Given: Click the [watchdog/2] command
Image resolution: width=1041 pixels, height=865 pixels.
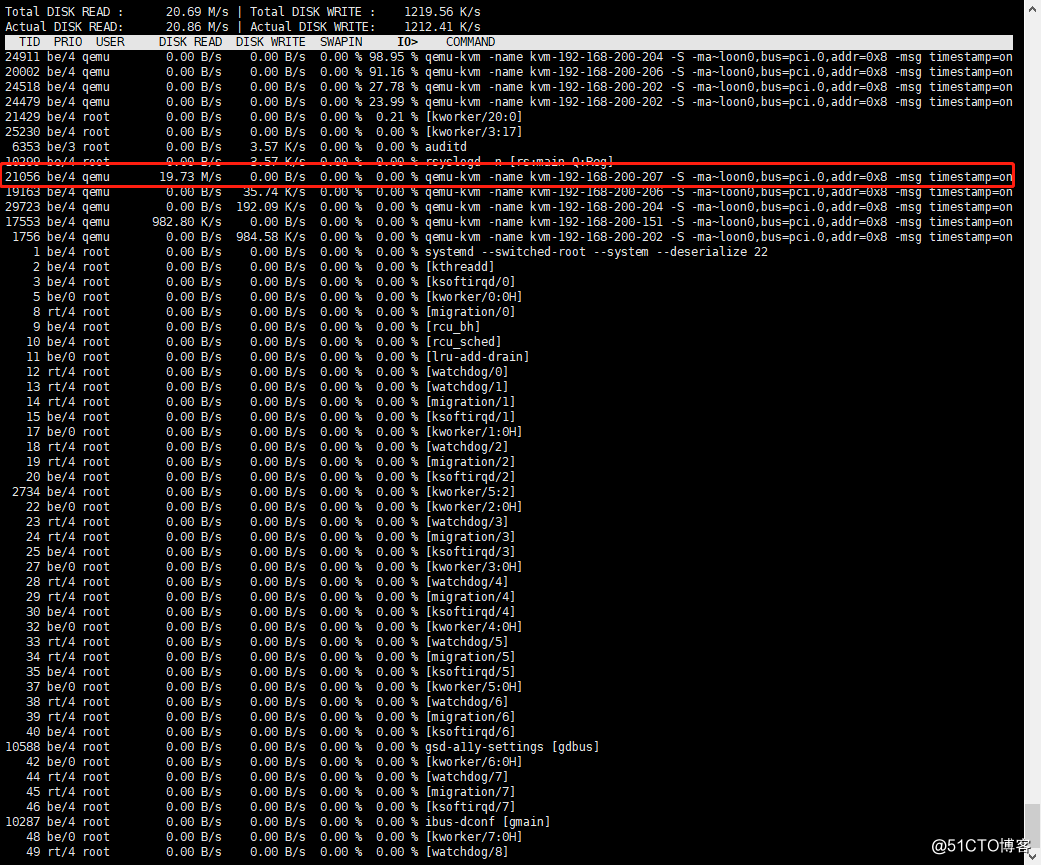Looking at the screenshot, I should click(x=467, y=447).
